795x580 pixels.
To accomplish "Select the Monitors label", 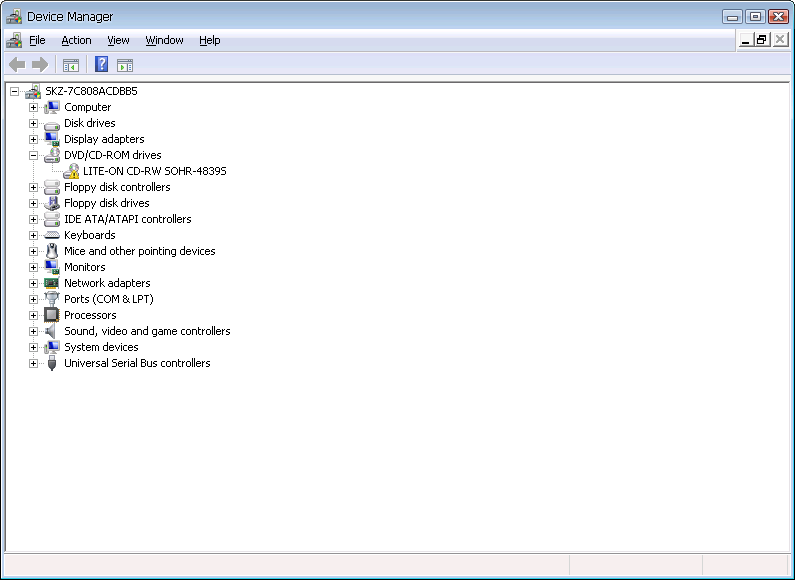I will (x=85, y=267).
